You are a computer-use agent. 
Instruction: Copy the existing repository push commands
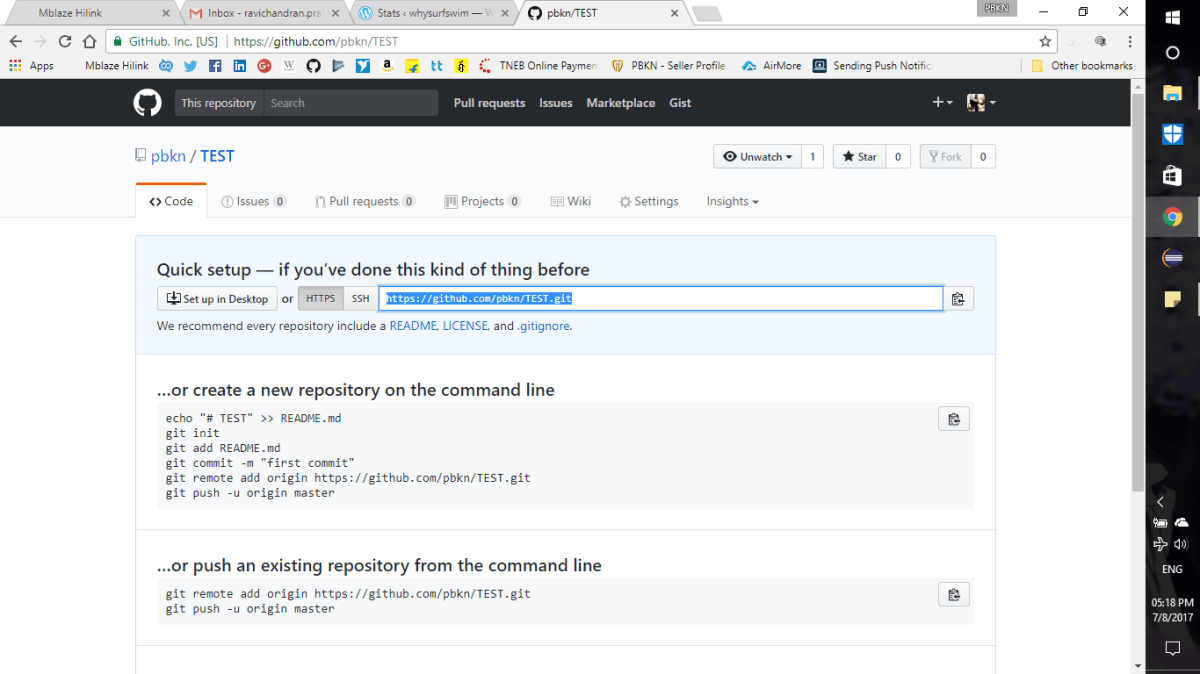pyautogui.click(x=953, y=593)
